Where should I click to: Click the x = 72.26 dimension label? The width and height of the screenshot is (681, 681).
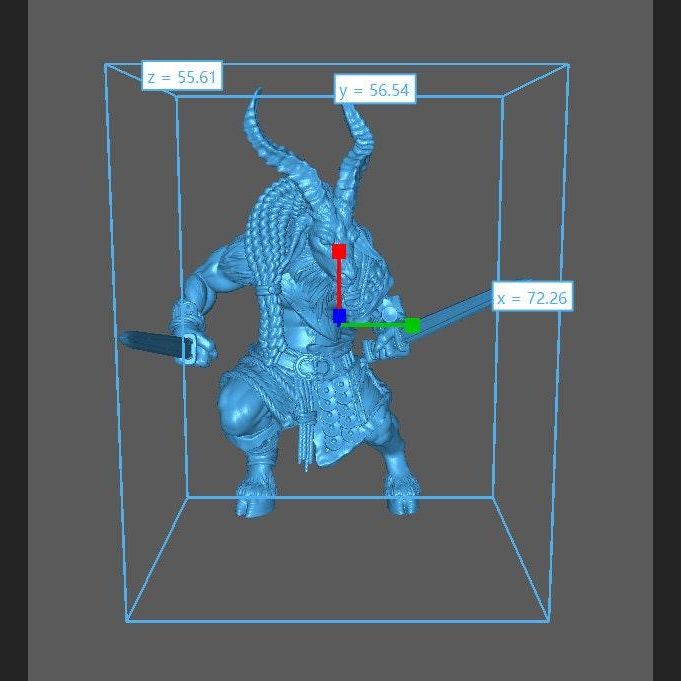click(533, 298)
